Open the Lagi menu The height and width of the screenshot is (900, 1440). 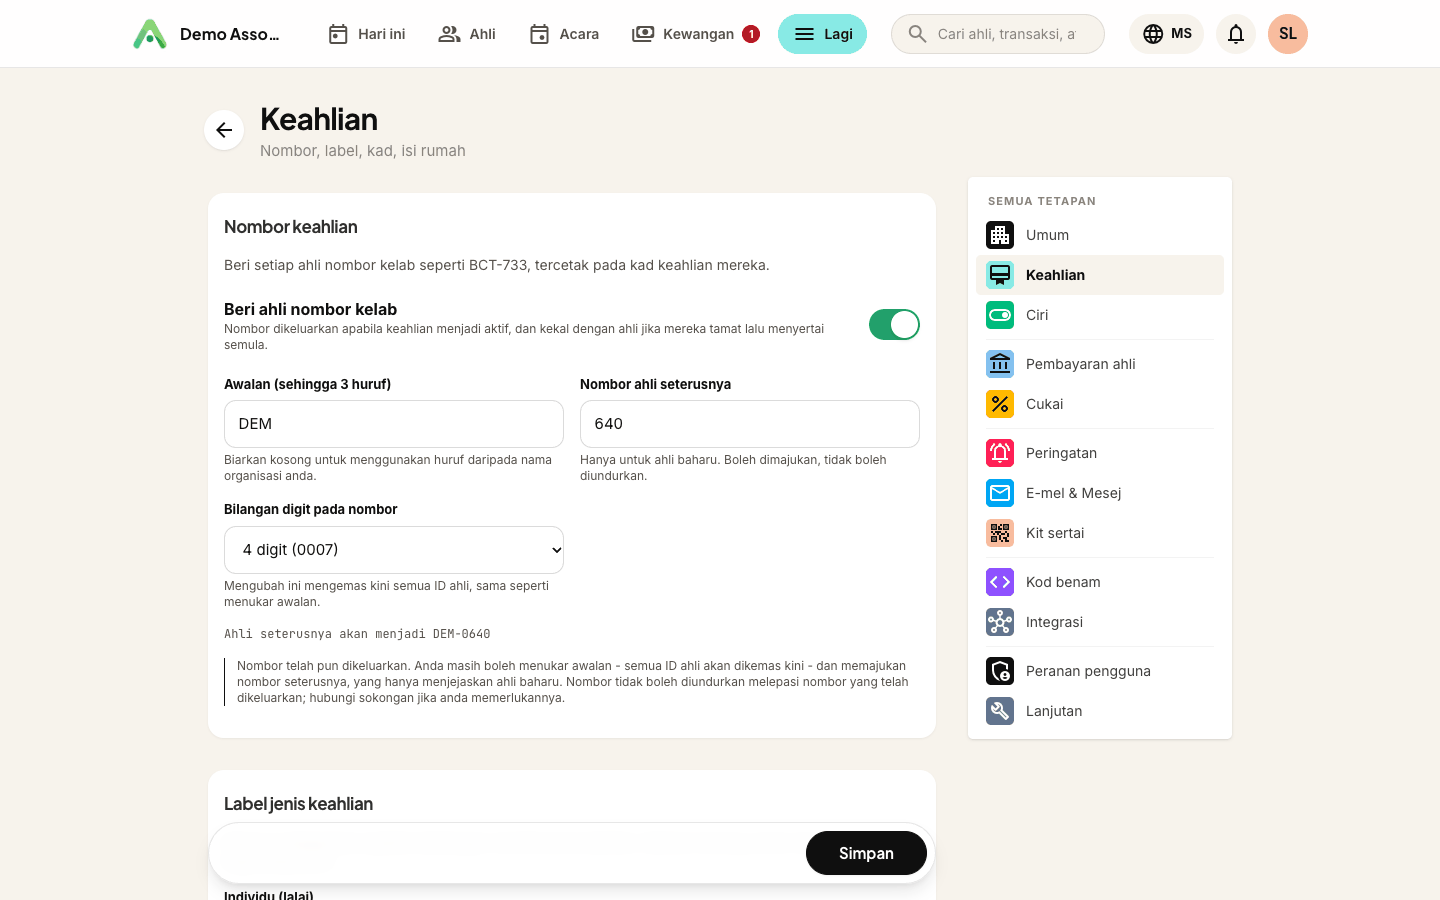(822, 34)
